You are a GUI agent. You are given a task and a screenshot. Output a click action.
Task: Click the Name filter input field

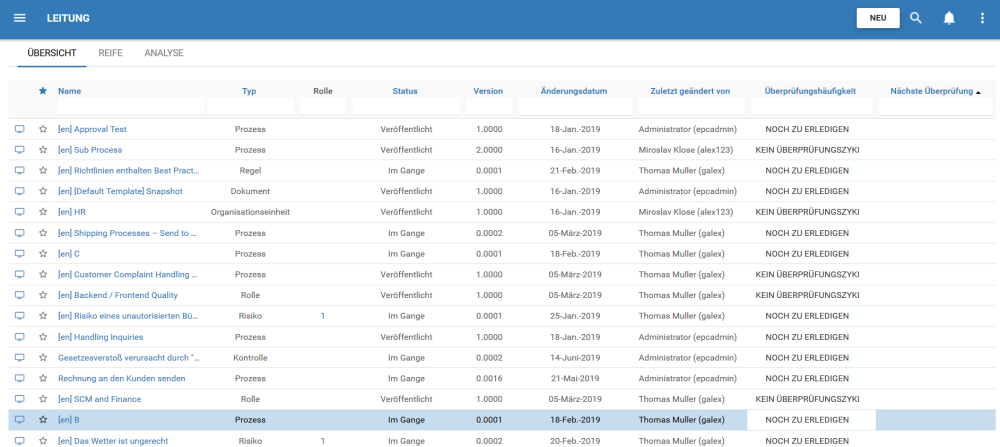(x=131, y=106)
